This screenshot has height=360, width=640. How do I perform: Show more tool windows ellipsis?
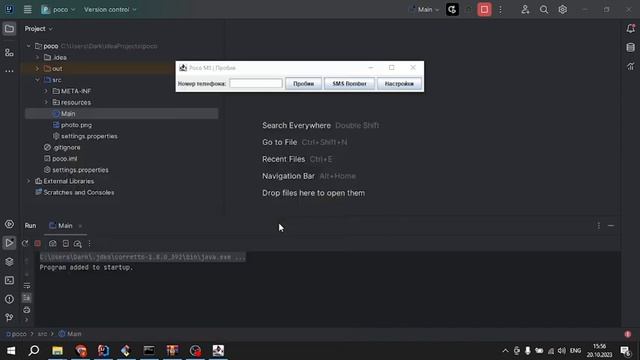(x=9, y=71)
